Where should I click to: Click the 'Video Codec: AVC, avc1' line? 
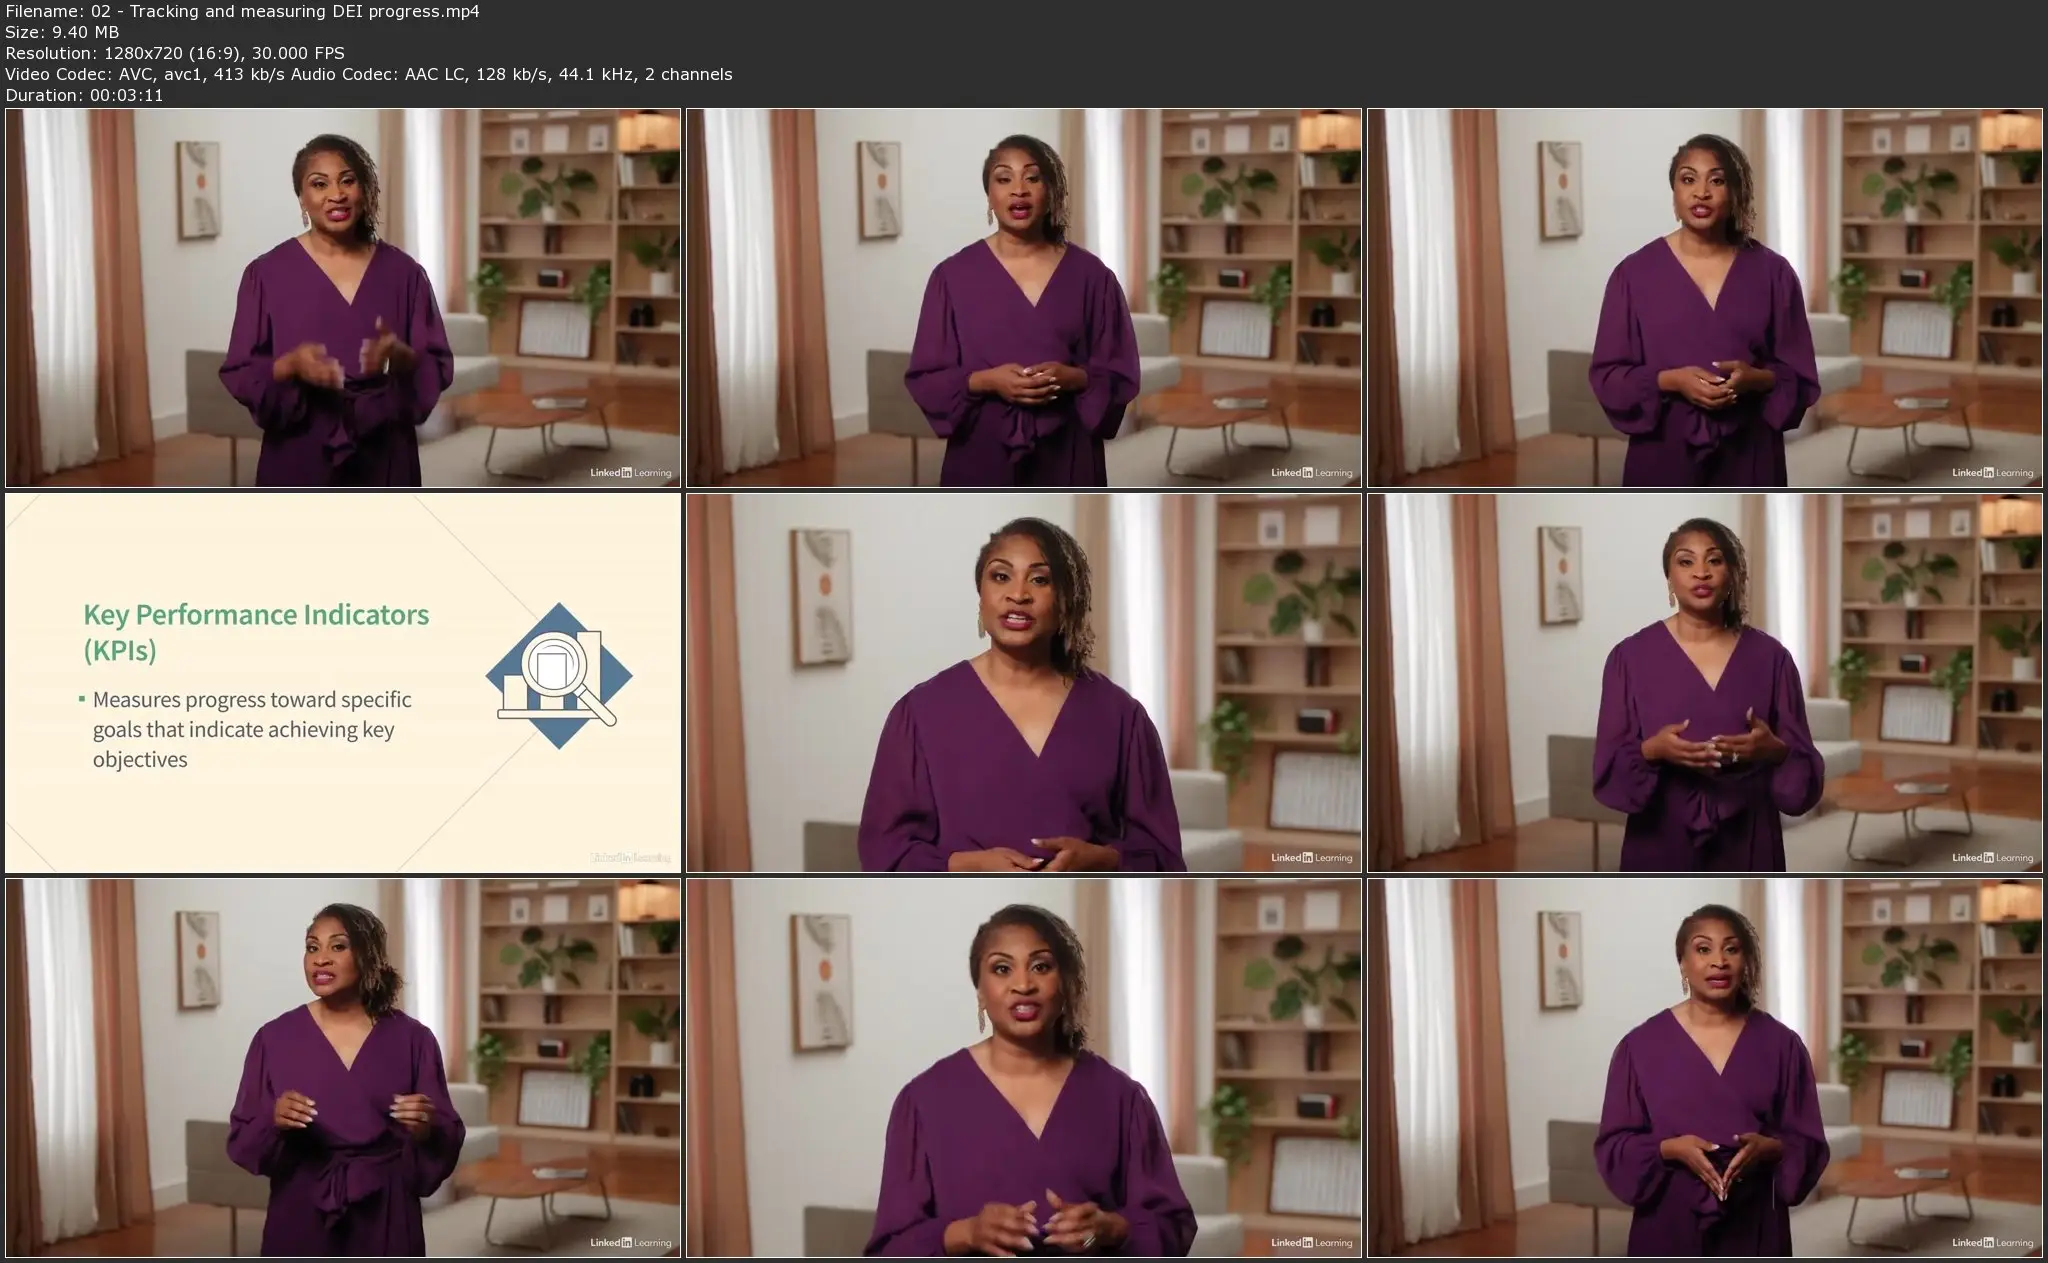[x=369, y=74]
